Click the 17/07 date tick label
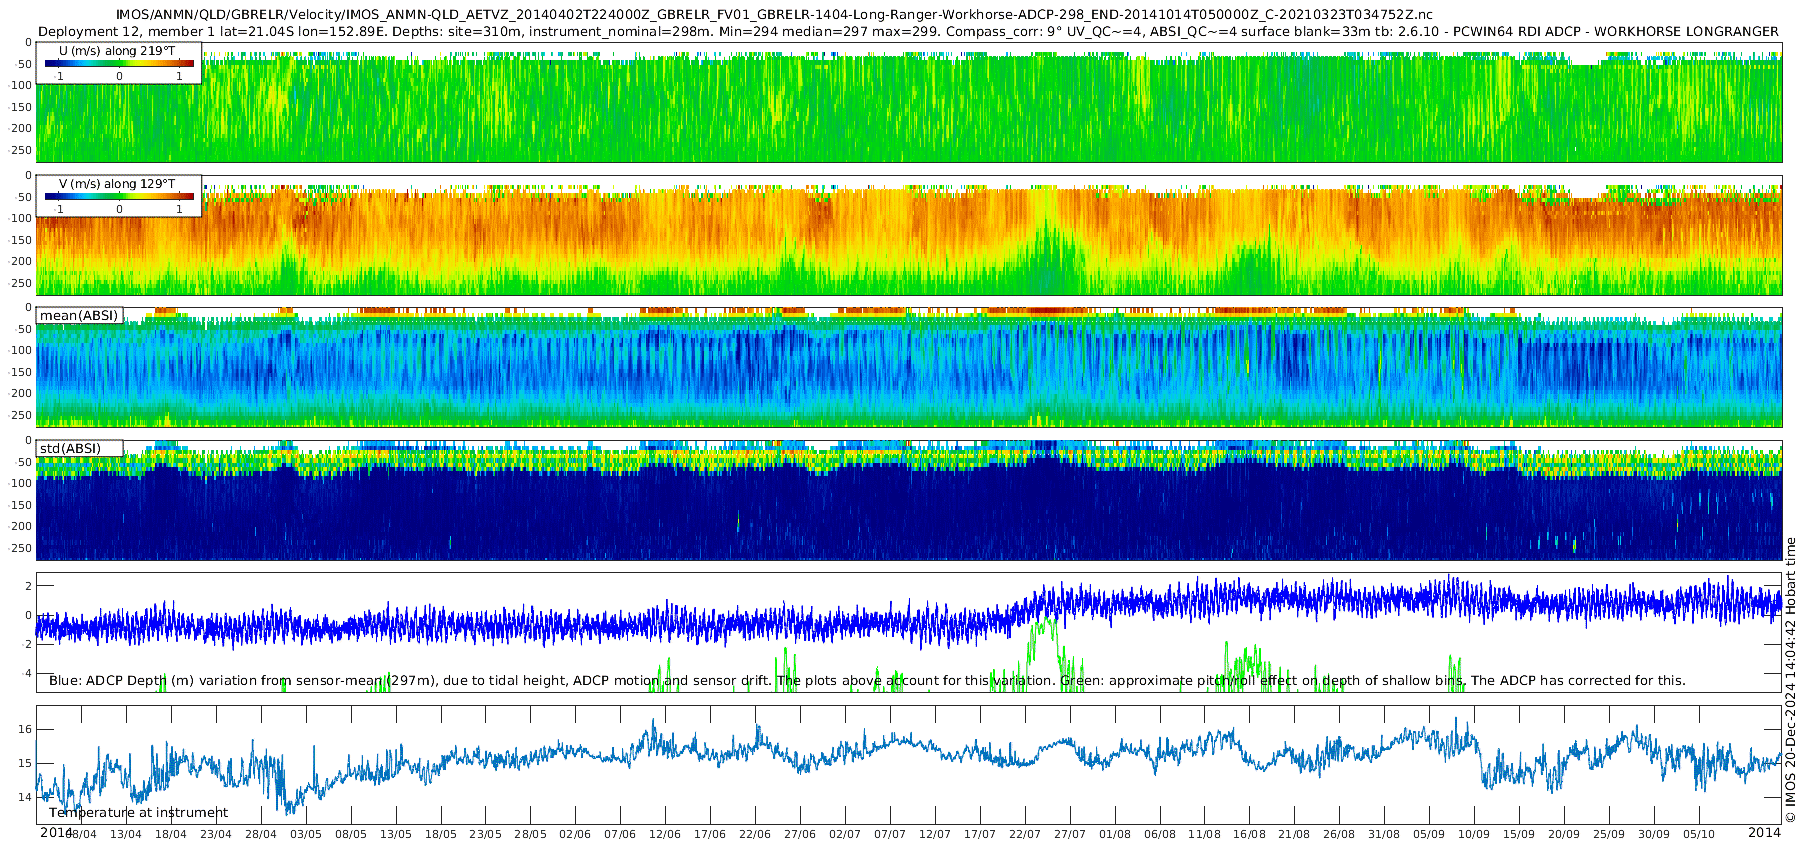This screenshot has width=1800, height=850. pyautogui.click(x=980, y=834)
